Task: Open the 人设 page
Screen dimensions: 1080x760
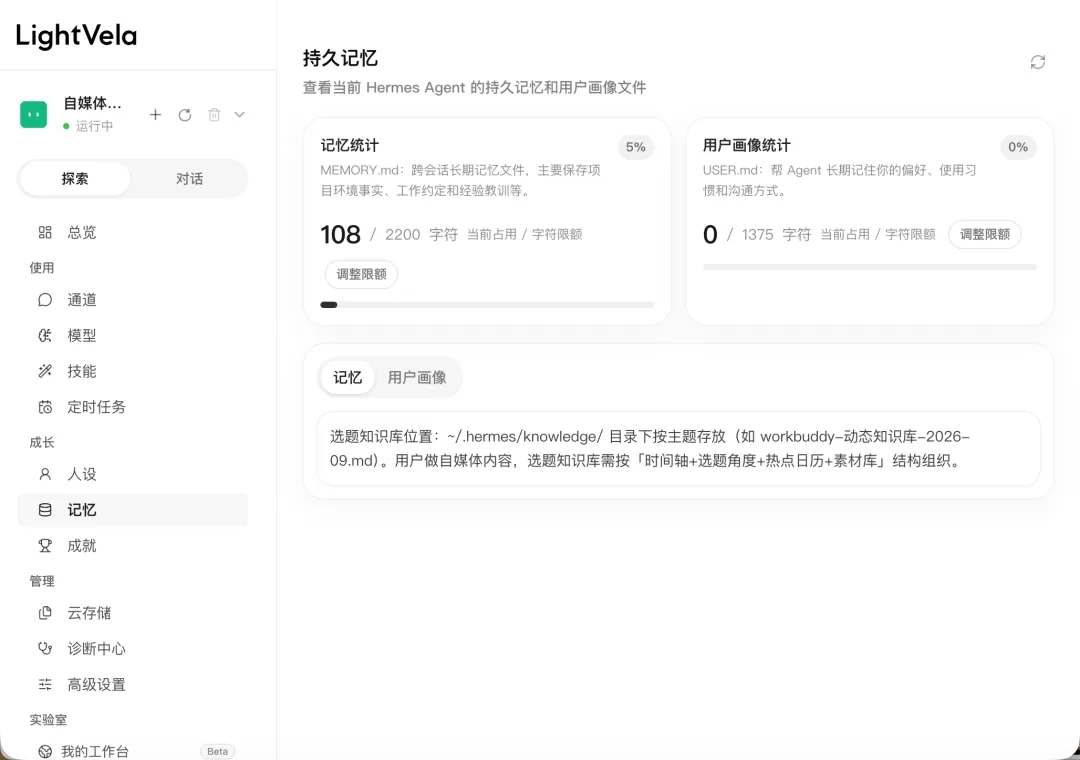Action: tap(132, 474)
